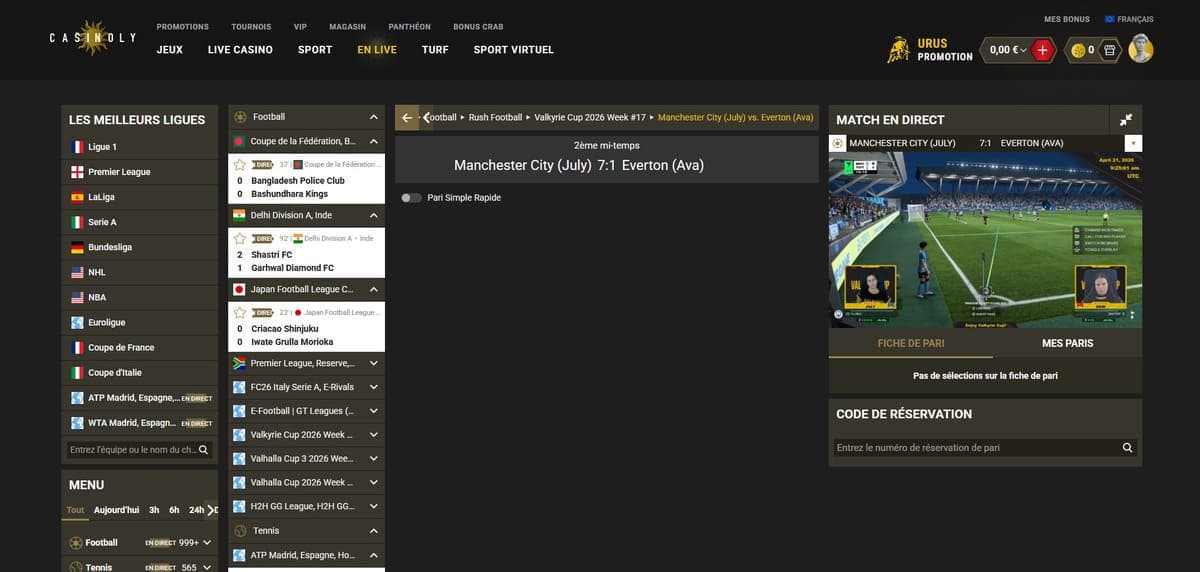Select Coupe de France in best leagues
The width and height of the screenshot is (1200, 572).
(139, 347)
